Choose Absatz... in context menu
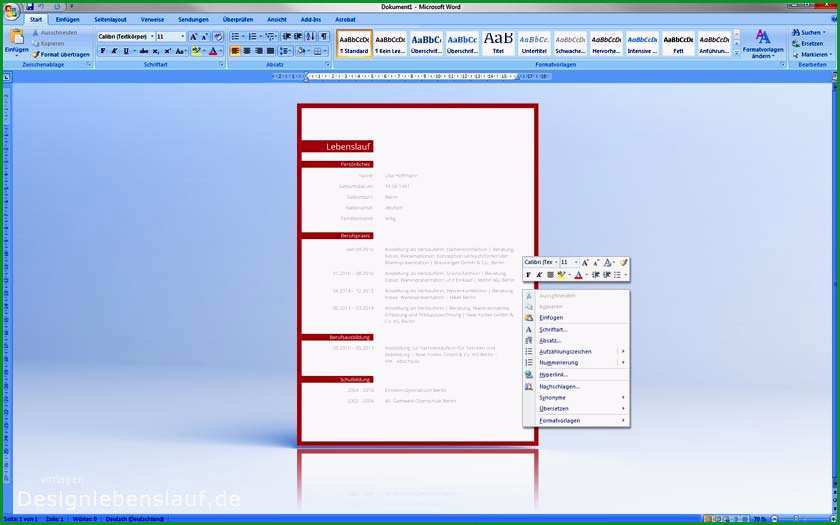The width and height of the screenshot is (840, 525). [576, 341]
